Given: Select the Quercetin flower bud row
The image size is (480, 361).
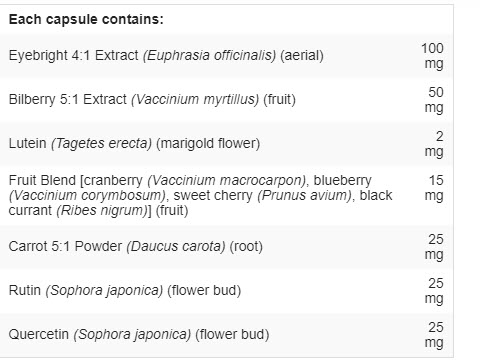Looking at the screenshot, I should click(x=226, y=335).
